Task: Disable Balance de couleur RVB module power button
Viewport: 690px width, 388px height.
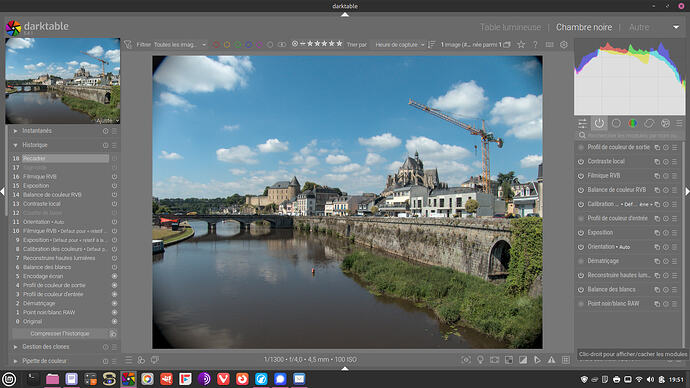Action: 581,190
